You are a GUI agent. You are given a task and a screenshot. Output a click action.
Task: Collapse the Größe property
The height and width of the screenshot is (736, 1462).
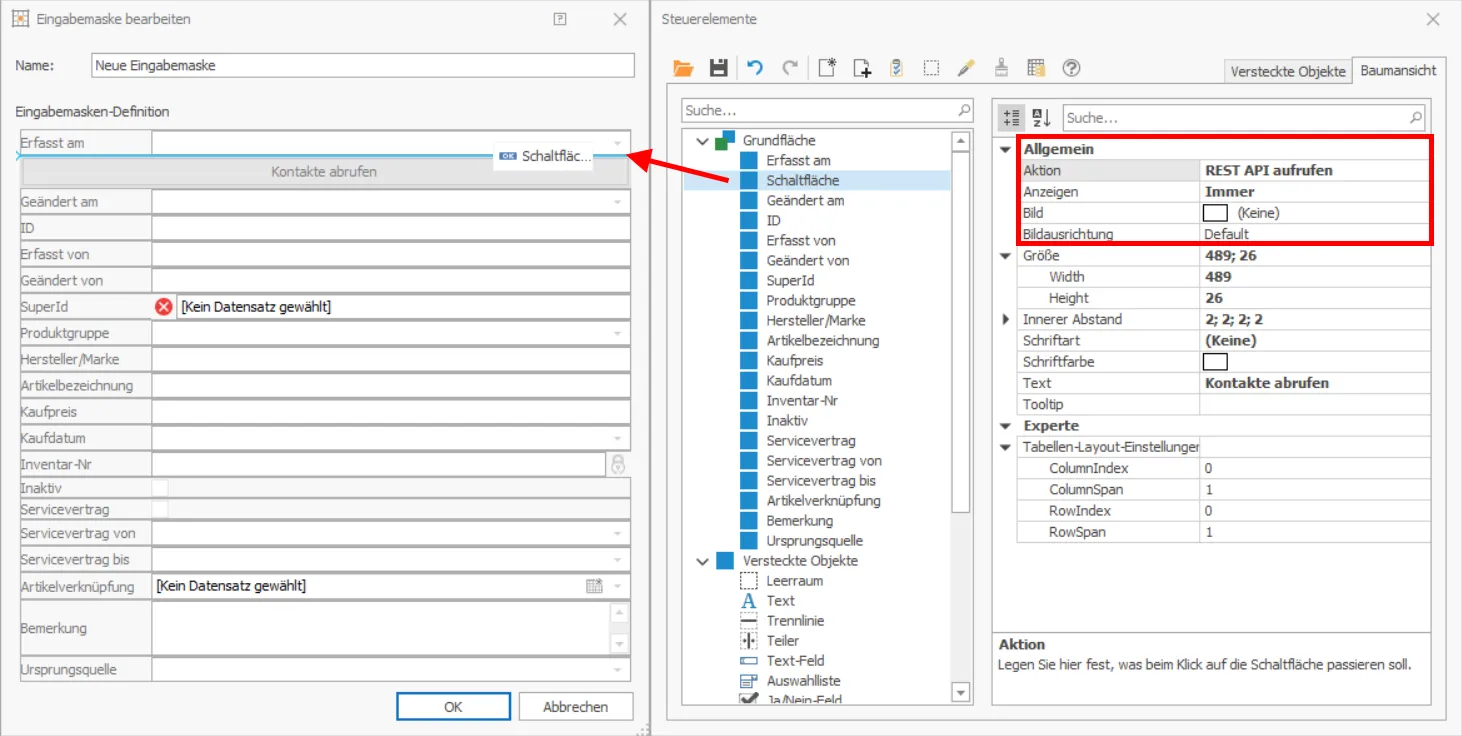pos(1006,256)
